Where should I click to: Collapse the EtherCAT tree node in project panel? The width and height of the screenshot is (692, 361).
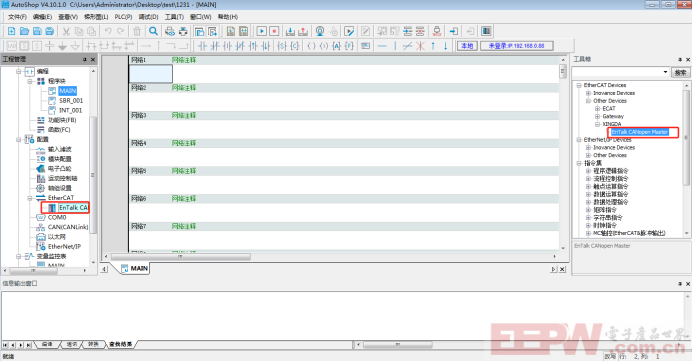30,198
